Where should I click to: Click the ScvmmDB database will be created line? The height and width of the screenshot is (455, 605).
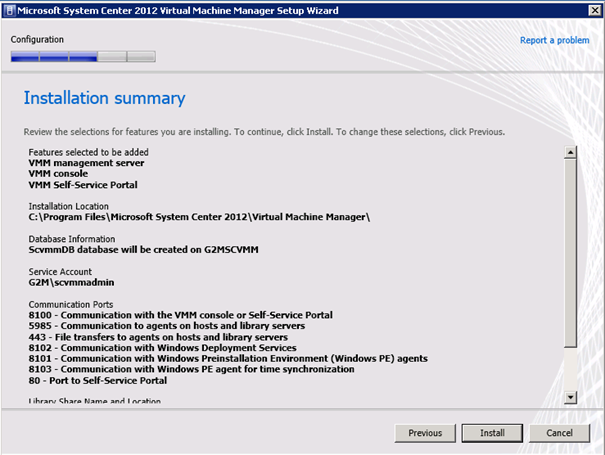click(144, 250)
